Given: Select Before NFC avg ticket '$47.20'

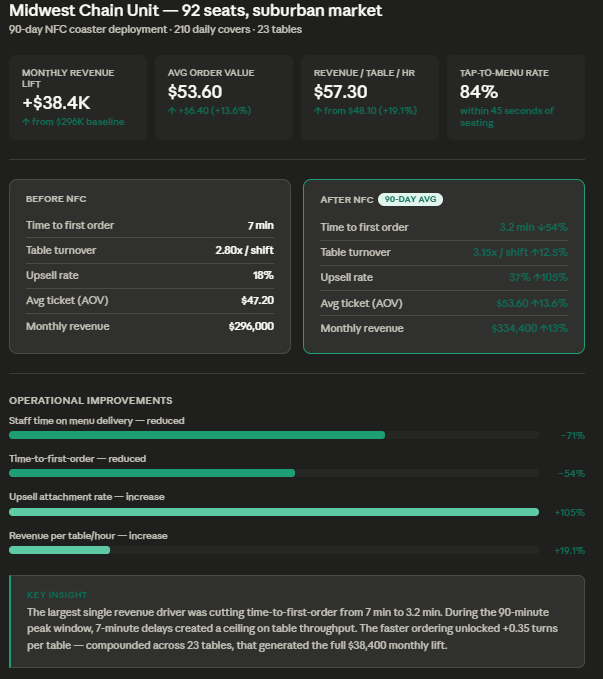Looking at the screenshot, I should point(257,301).
